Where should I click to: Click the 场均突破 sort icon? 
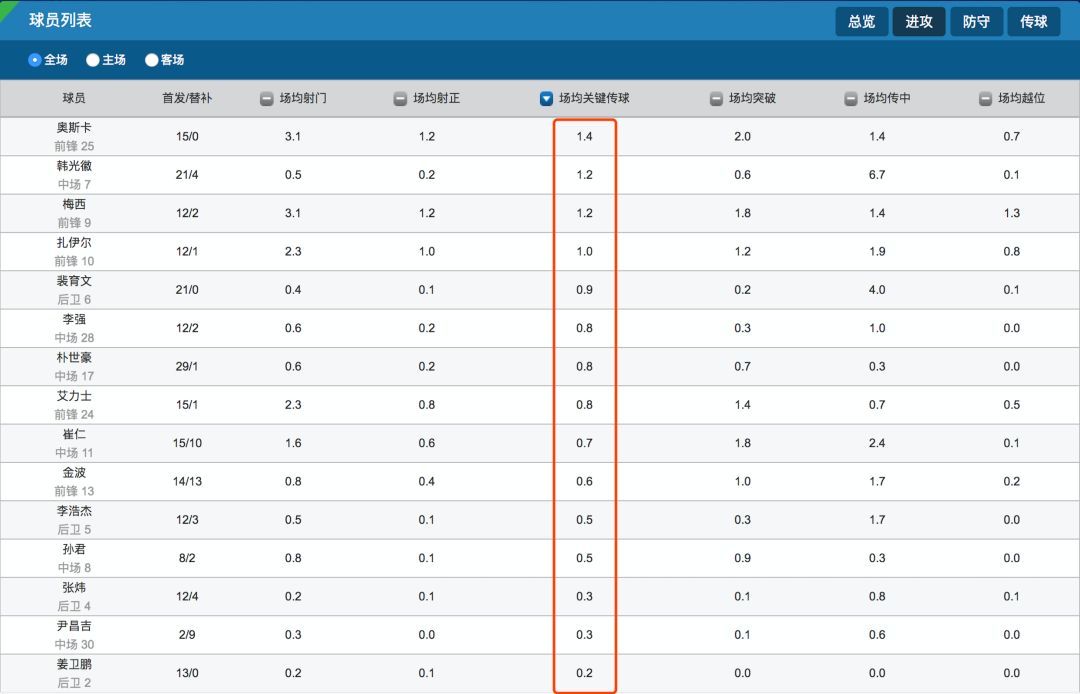point(716,99)
